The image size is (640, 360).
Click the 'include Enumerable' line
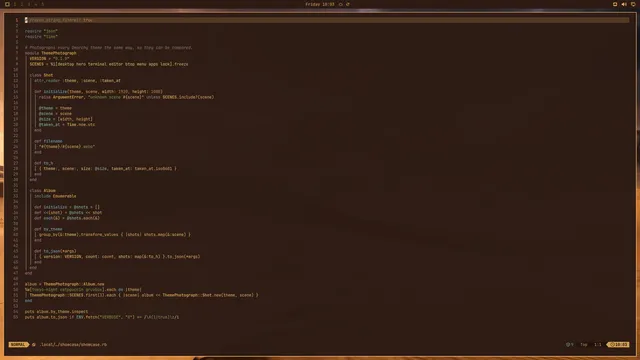coord(55,196)
